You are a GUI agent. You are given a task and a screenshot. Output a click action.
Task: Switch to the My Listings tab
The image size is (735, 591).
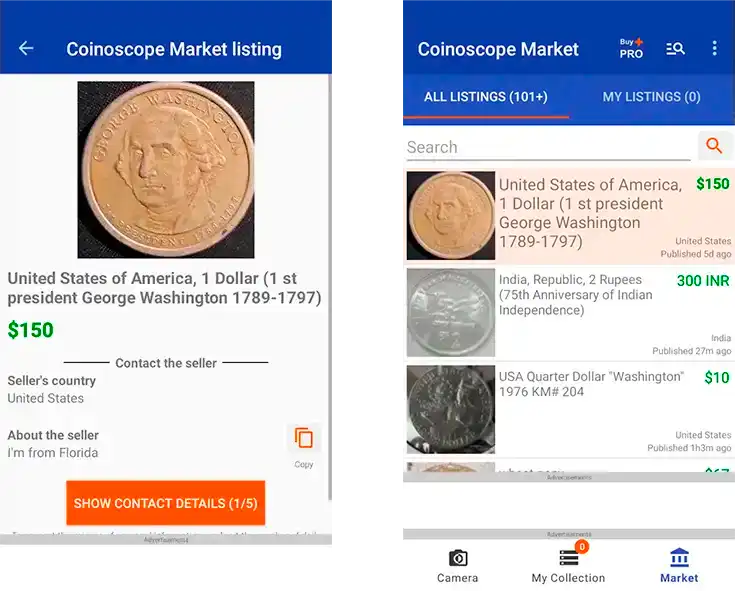point(652,97)
